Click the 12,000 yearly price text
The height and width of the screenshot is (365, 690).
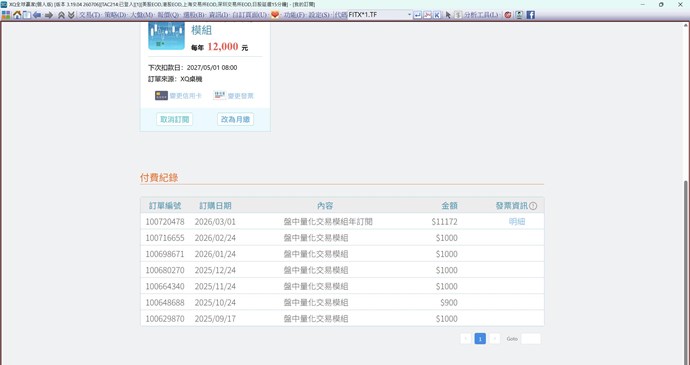click(223, 46)
